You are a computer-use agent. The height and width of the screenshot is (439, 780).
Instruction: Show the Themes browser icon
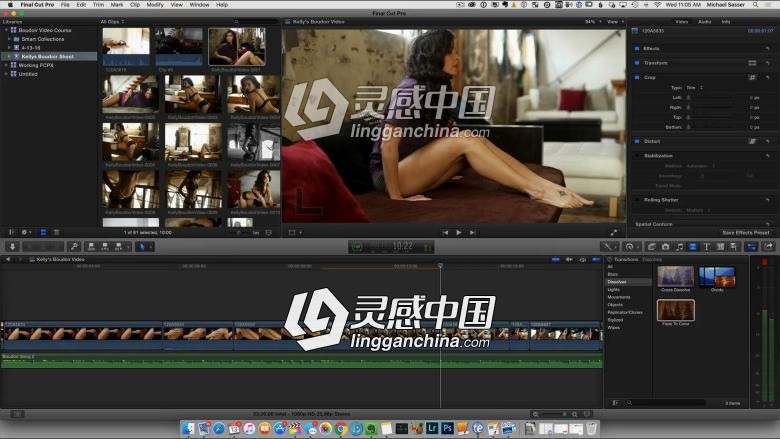[733, 247]
